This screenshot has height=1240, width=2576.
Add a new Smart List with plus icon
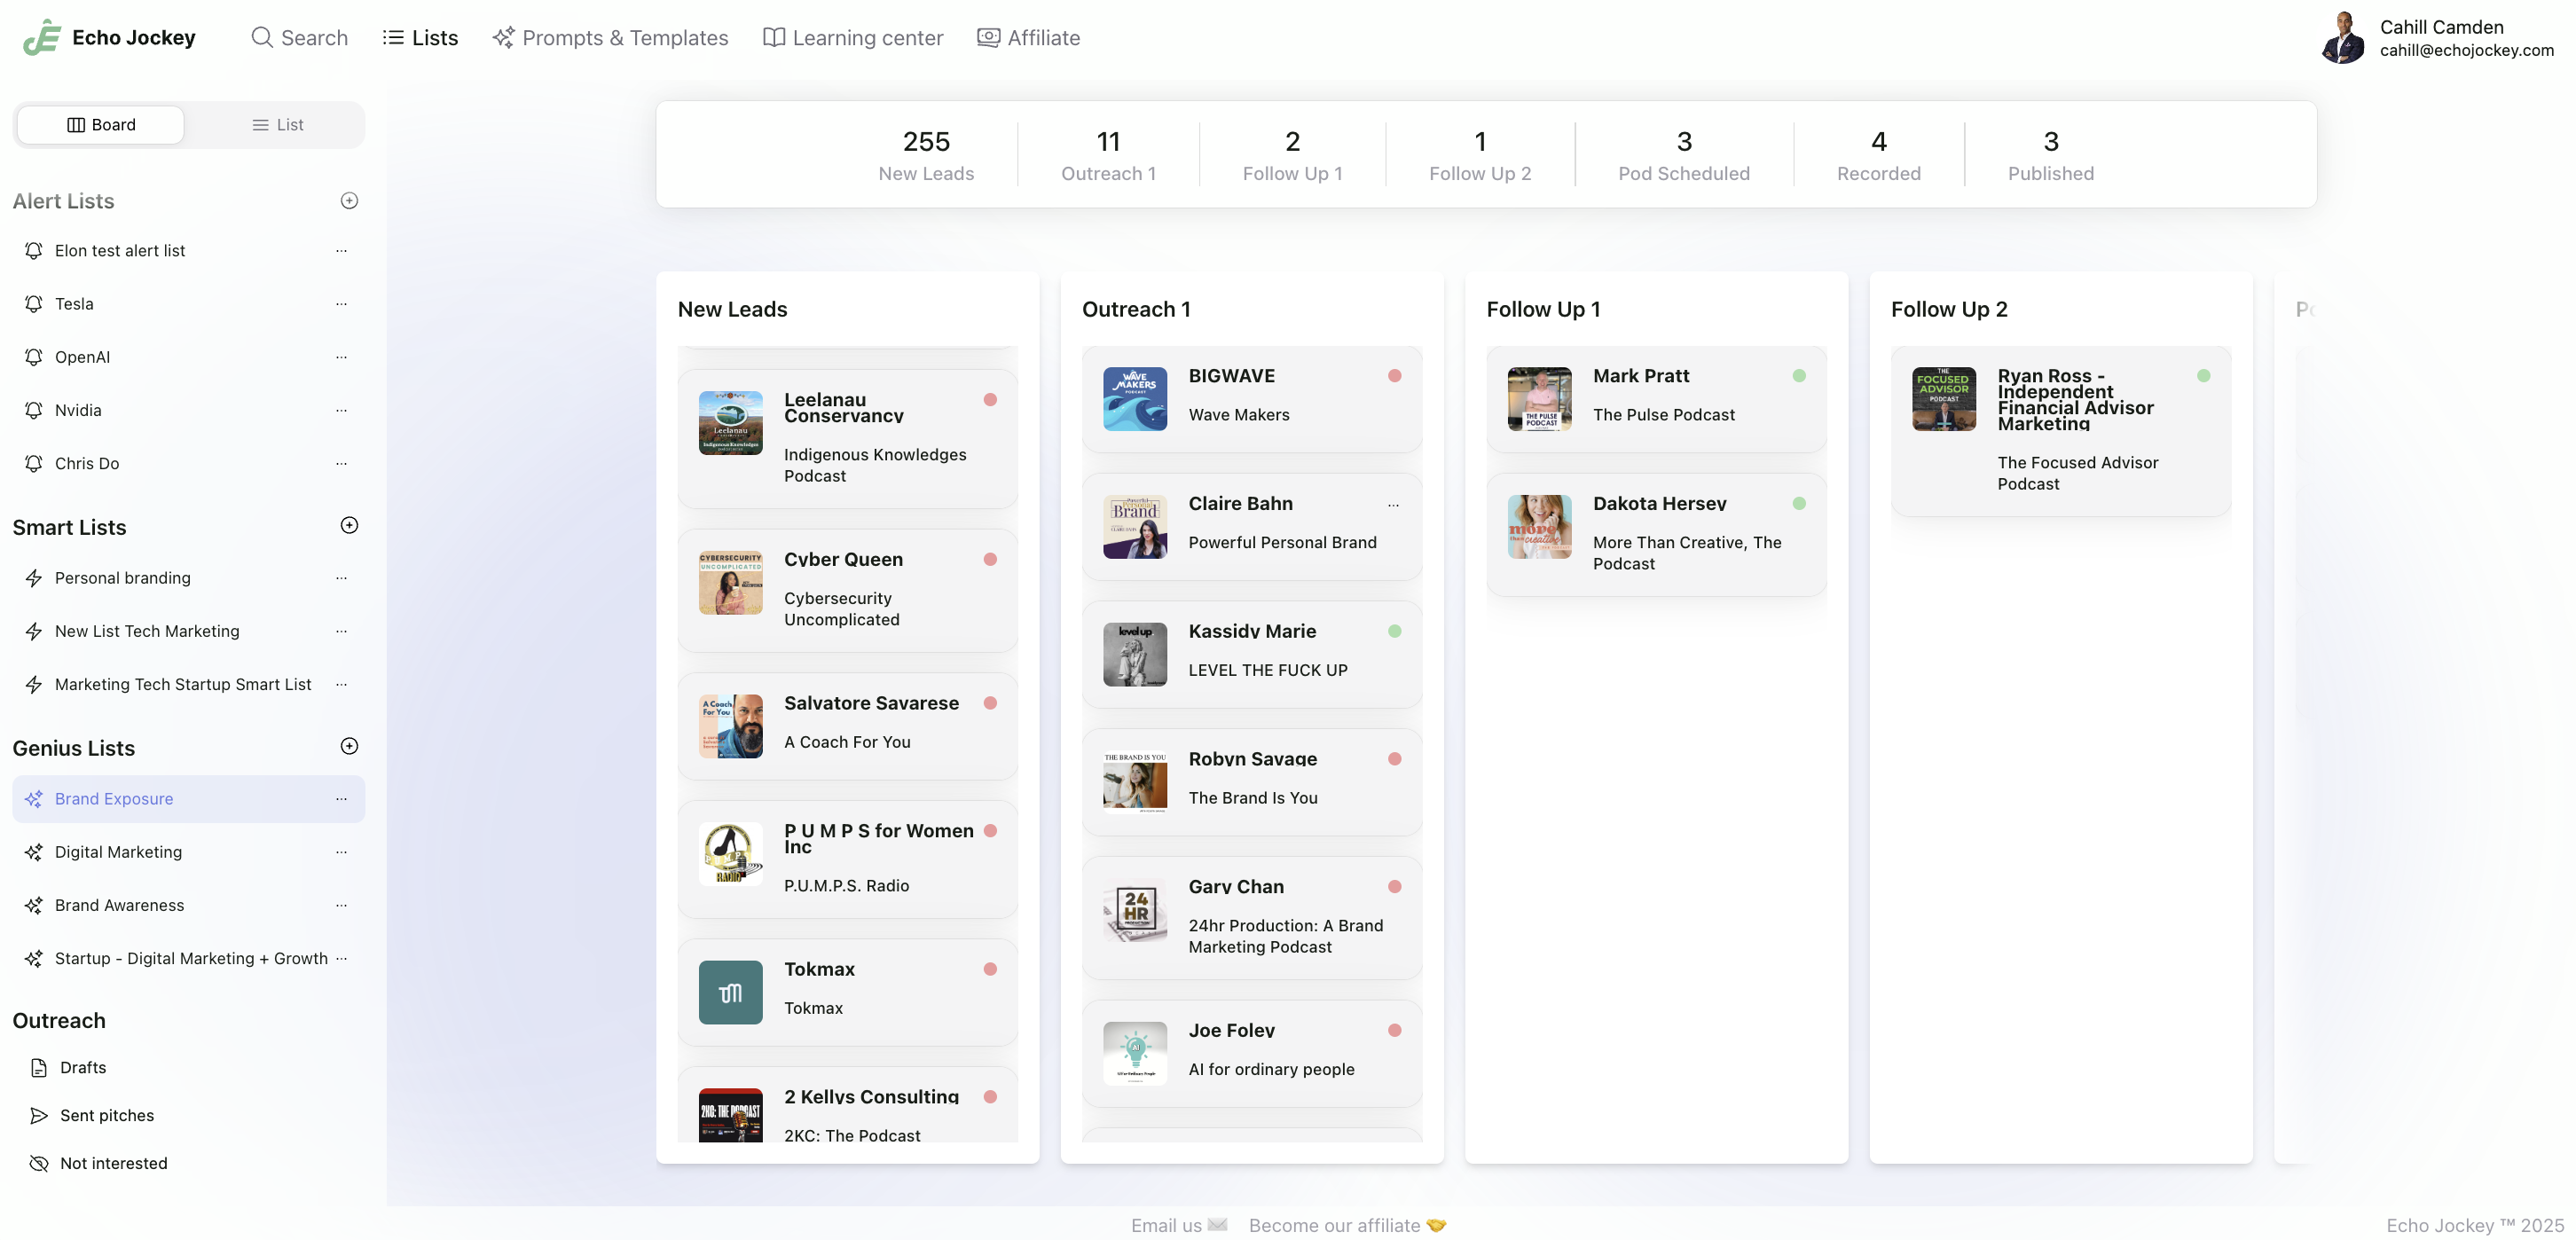[349, 526]
